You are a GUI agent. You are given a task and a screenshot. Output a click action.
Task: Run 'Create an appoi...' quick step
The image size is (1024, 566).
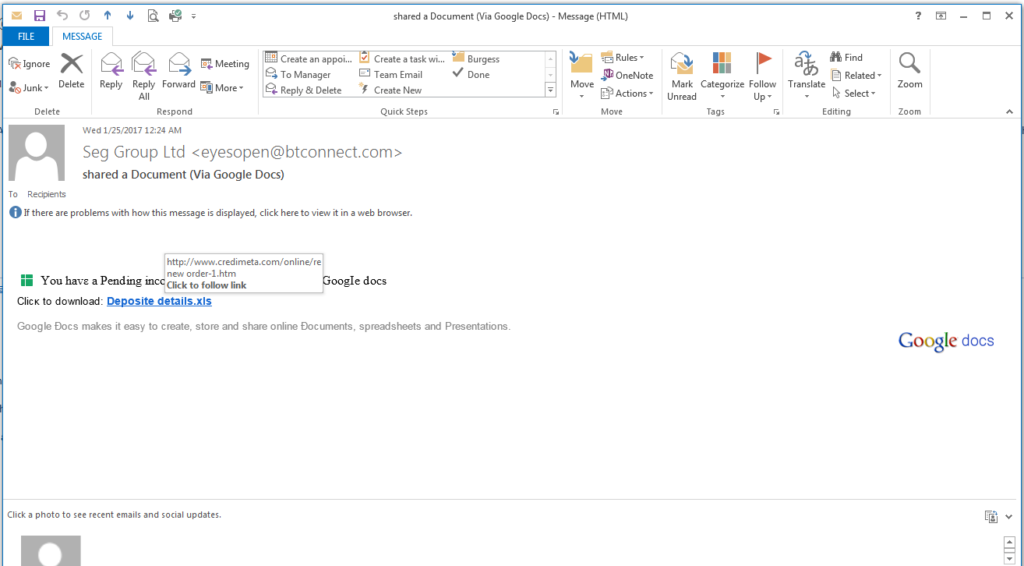point(309,59)
